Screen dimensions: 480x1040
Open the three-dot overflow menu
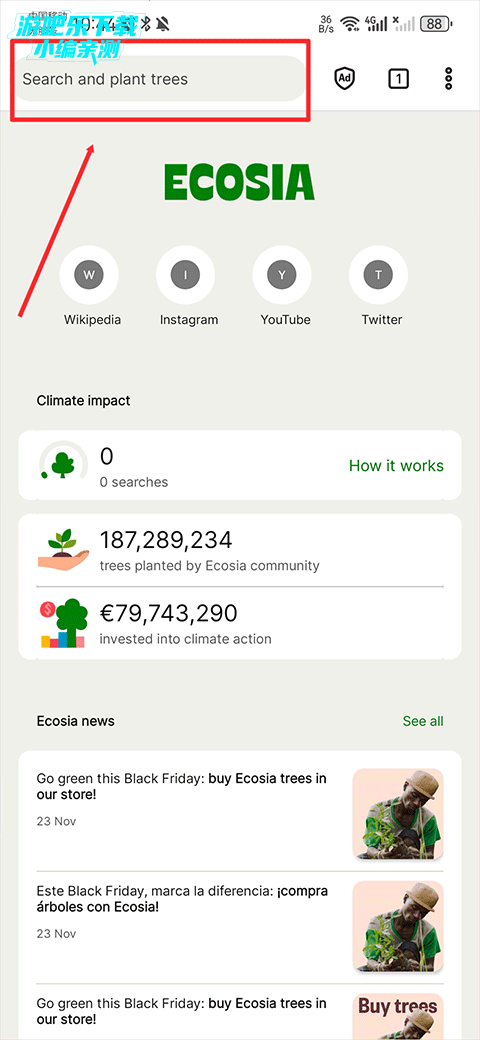449,79
